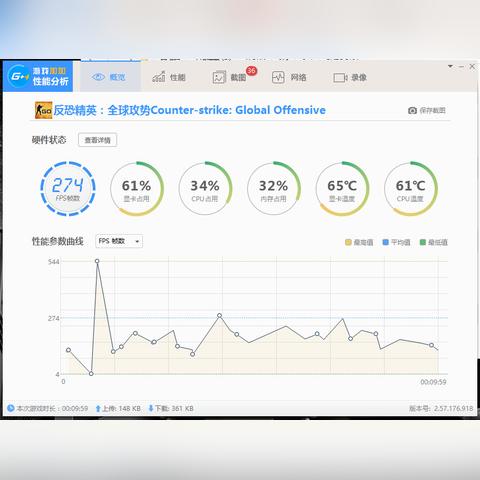
Task: Click the 00:09:59 chart time label
Action: point(433,382)
